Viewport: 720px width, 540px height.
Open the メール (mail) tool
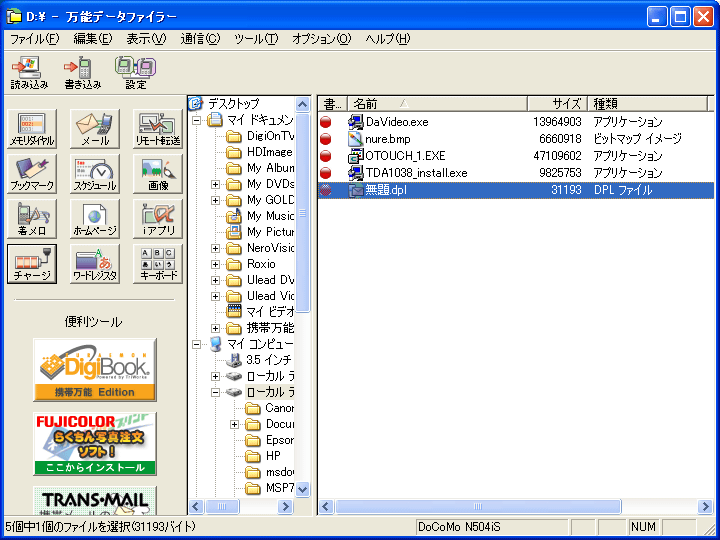(95, 129)
